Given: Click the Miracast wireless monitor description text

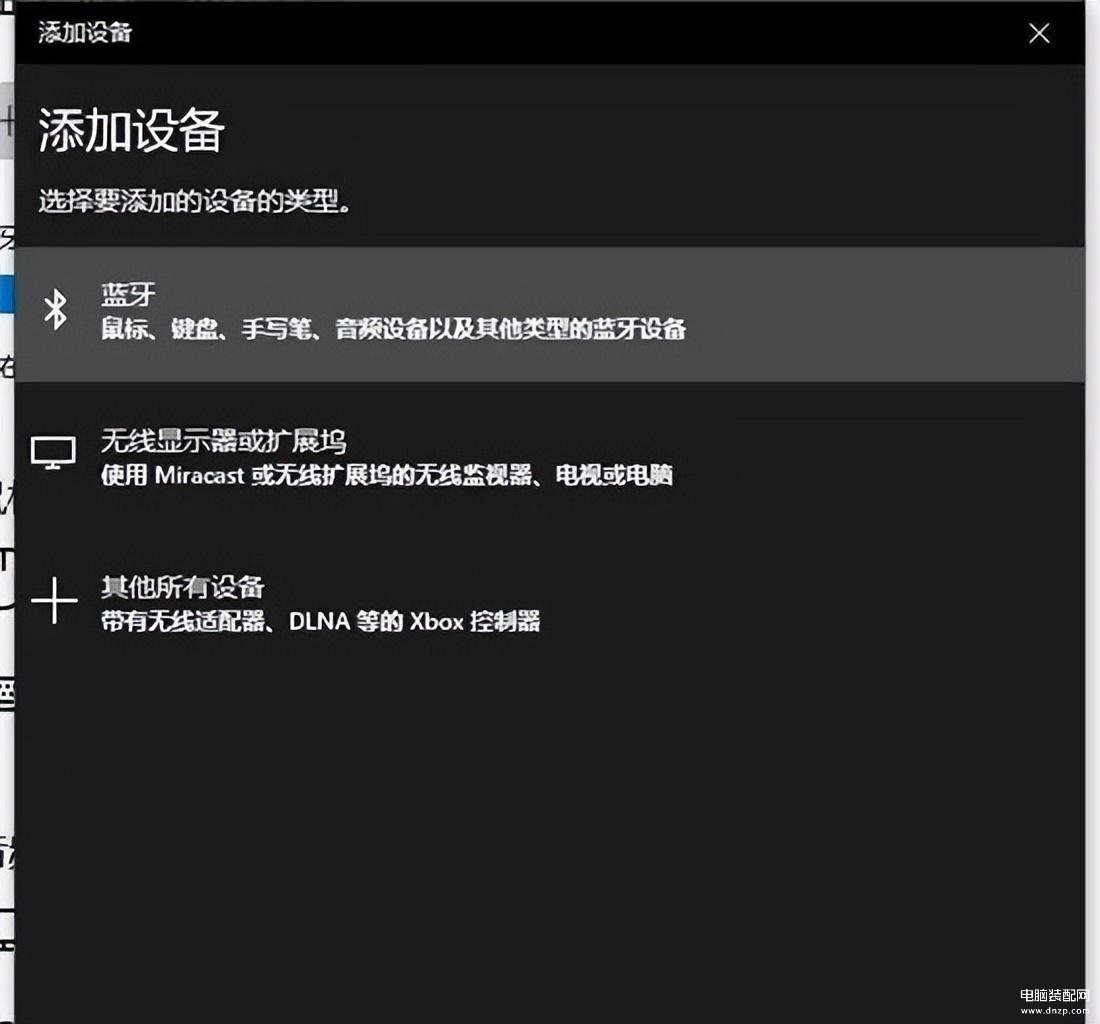Looking at the screenshot, I should [x=386, y=475].
